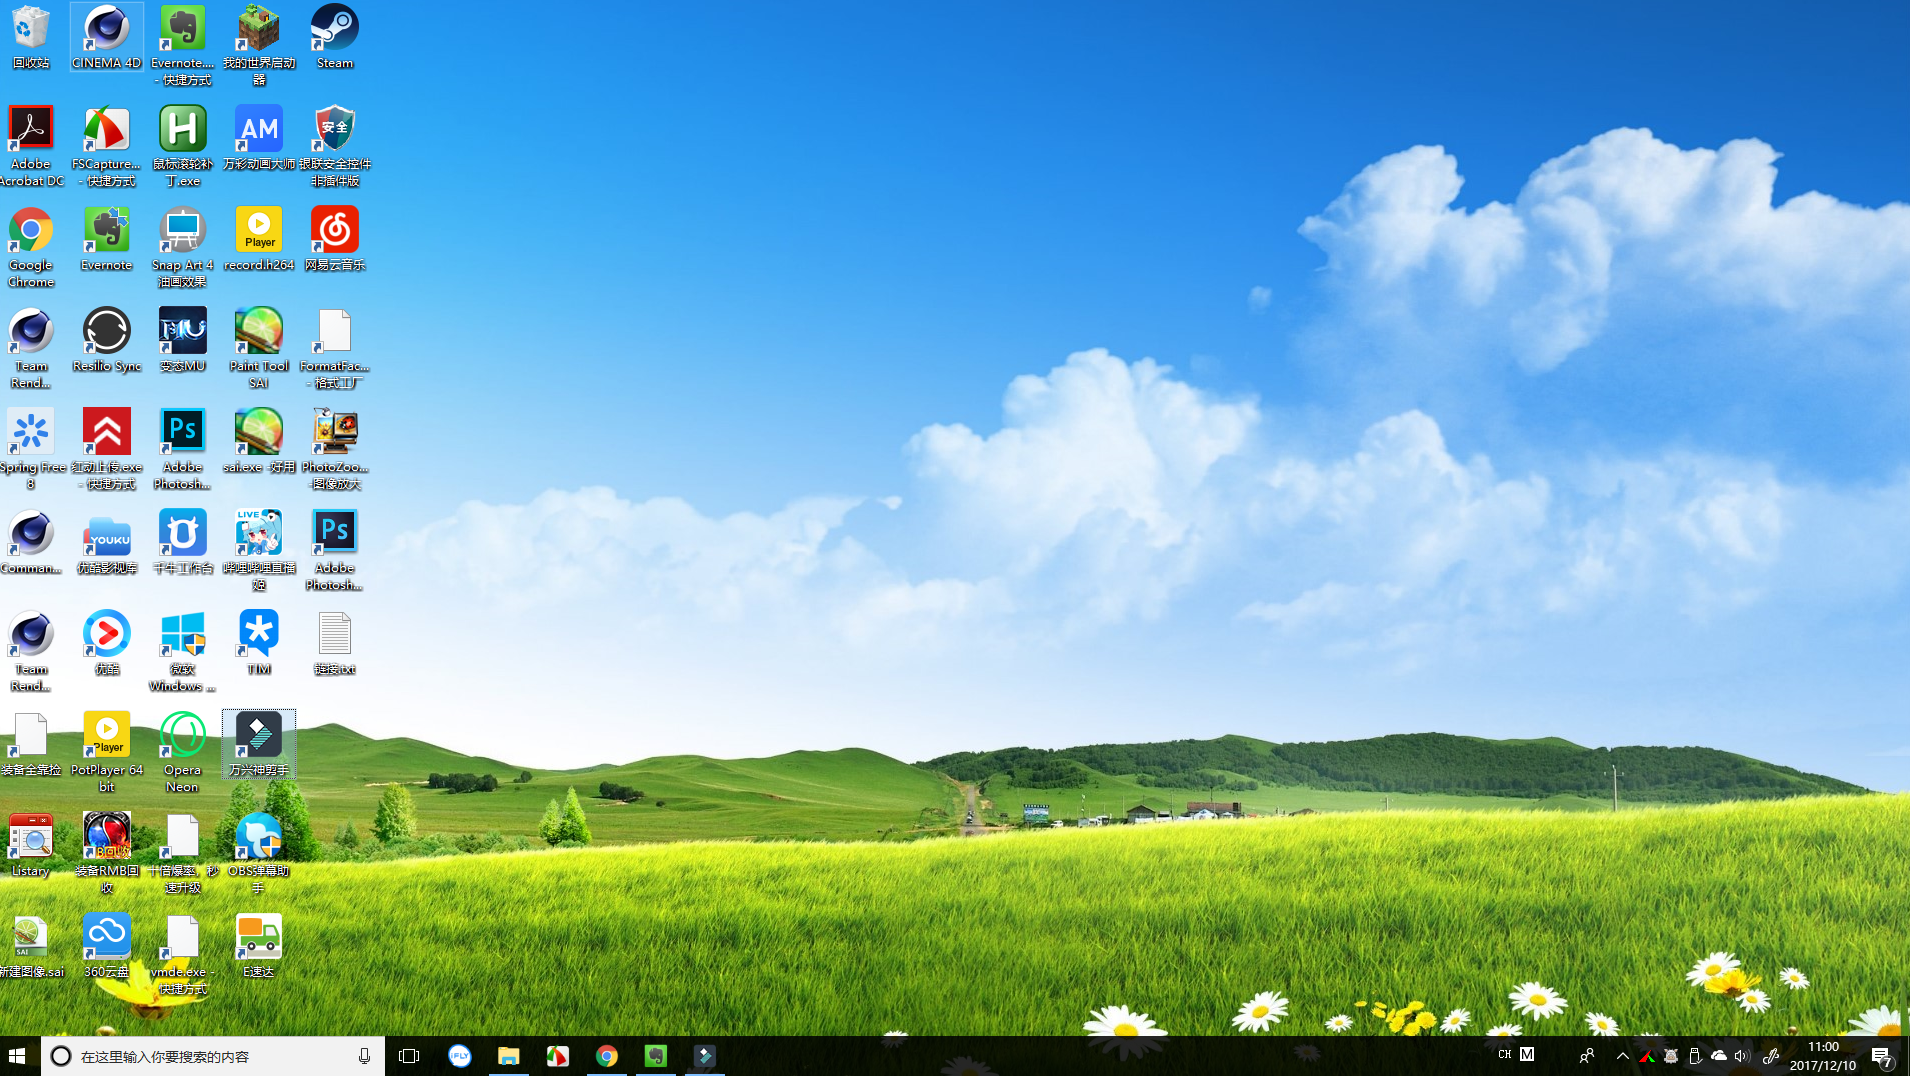
Task: Select the 装备全掉落 file icon
Action: [x=31, y=745]
